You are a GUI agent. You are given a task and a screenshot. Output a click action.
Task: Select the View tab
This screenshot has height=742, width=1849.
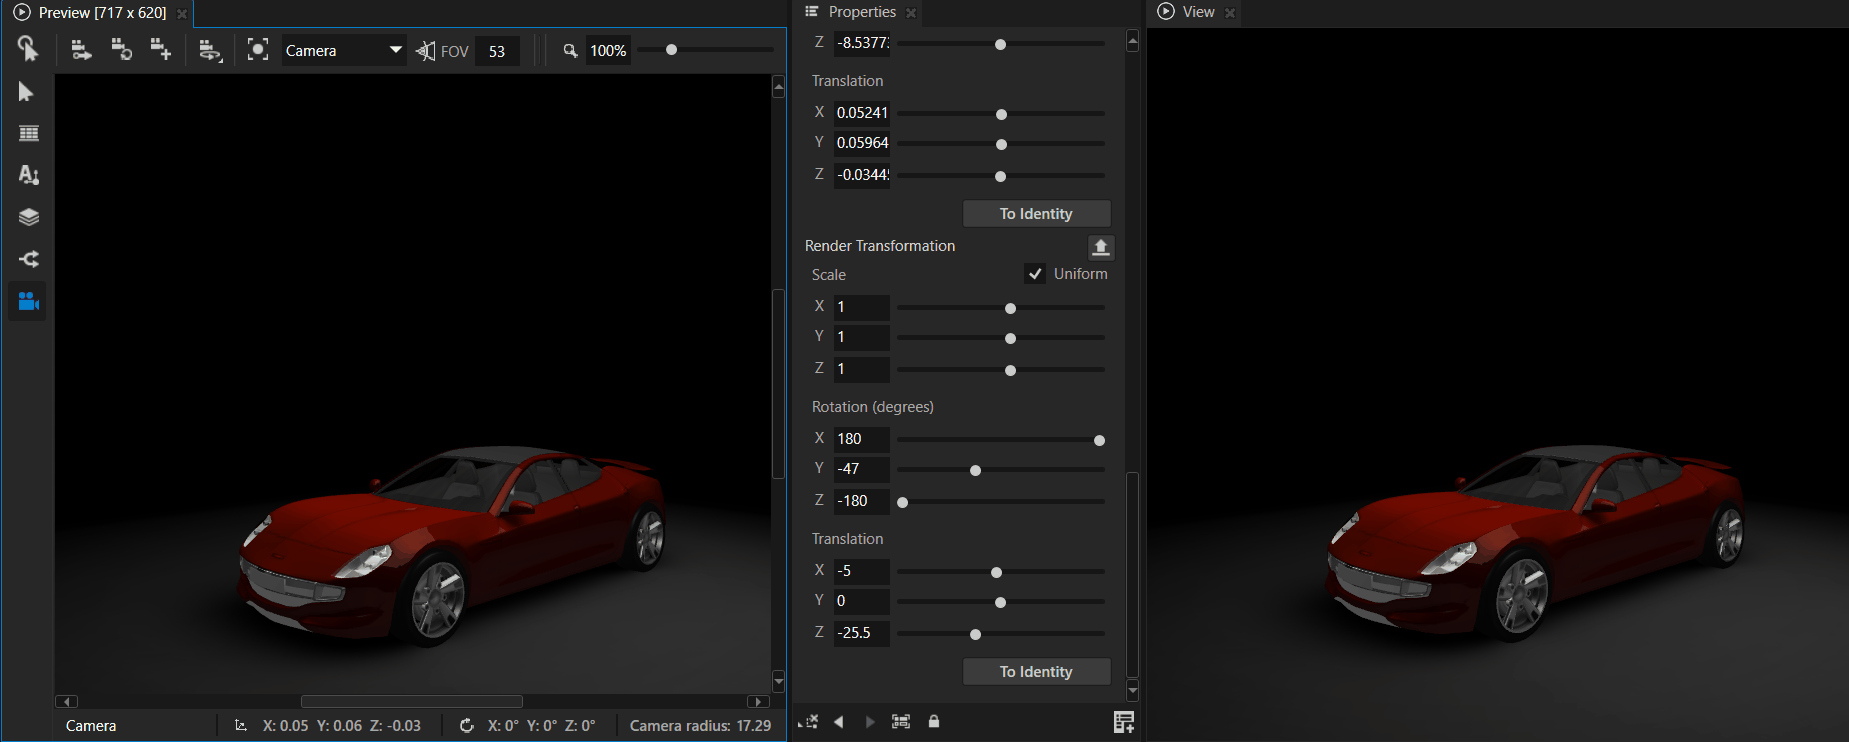(x=1197, y=12)
